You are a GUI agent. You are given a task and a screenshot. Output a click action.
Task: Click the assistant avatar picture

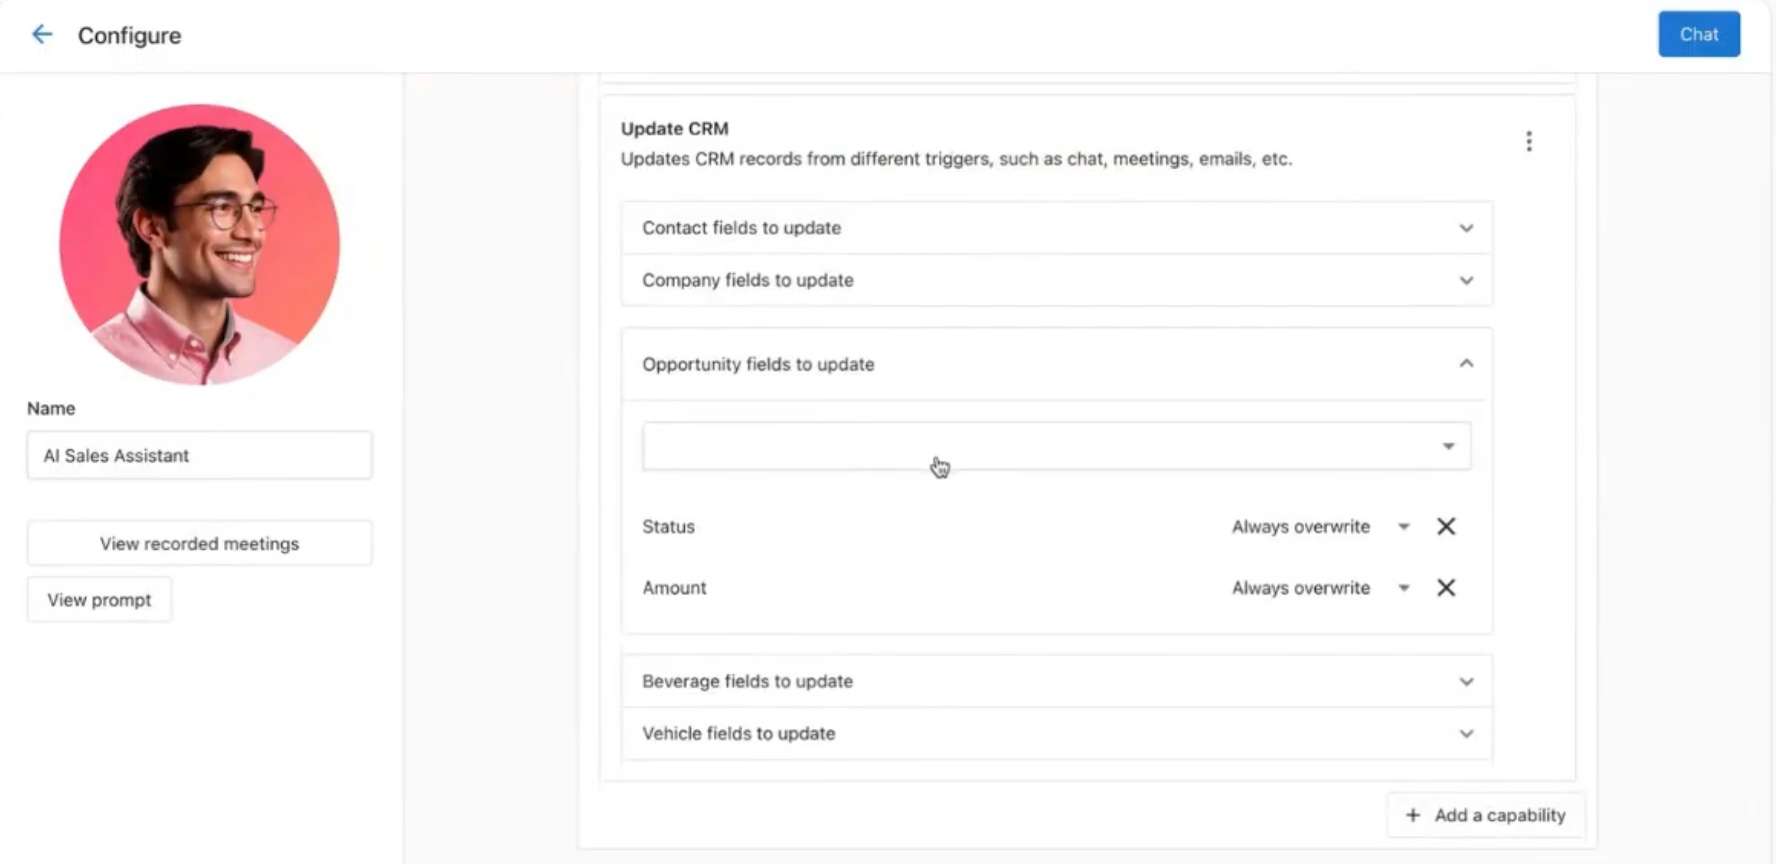[x=199, y=244]
